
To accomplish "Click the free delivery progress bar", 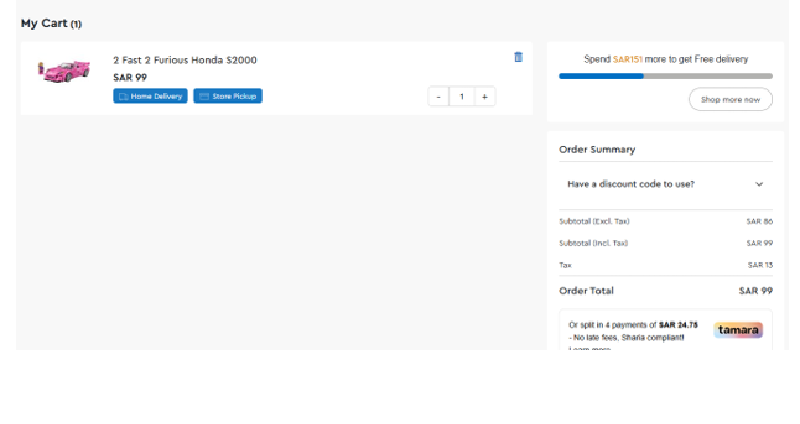I will [665, 76].
